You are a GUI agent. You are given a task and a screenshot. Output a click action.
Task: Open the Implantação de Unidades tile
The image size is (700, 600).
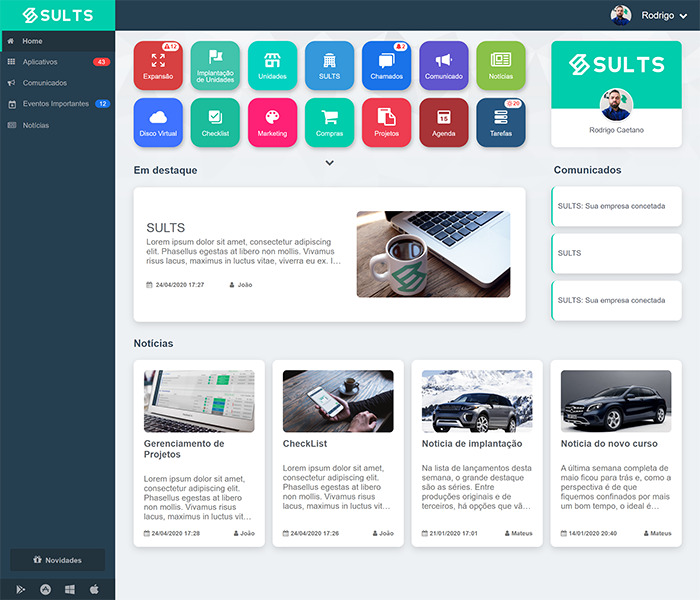coord(215,66)
